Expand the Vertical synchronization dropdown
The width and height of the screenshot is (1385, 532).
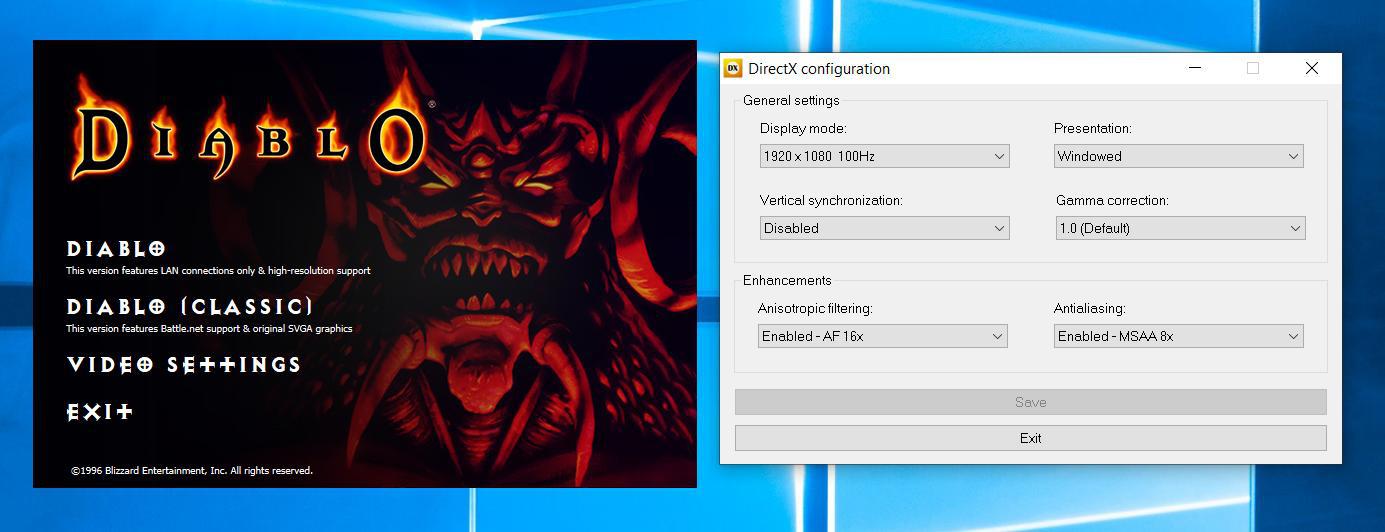pyautogui.click(x=884, y=228)
